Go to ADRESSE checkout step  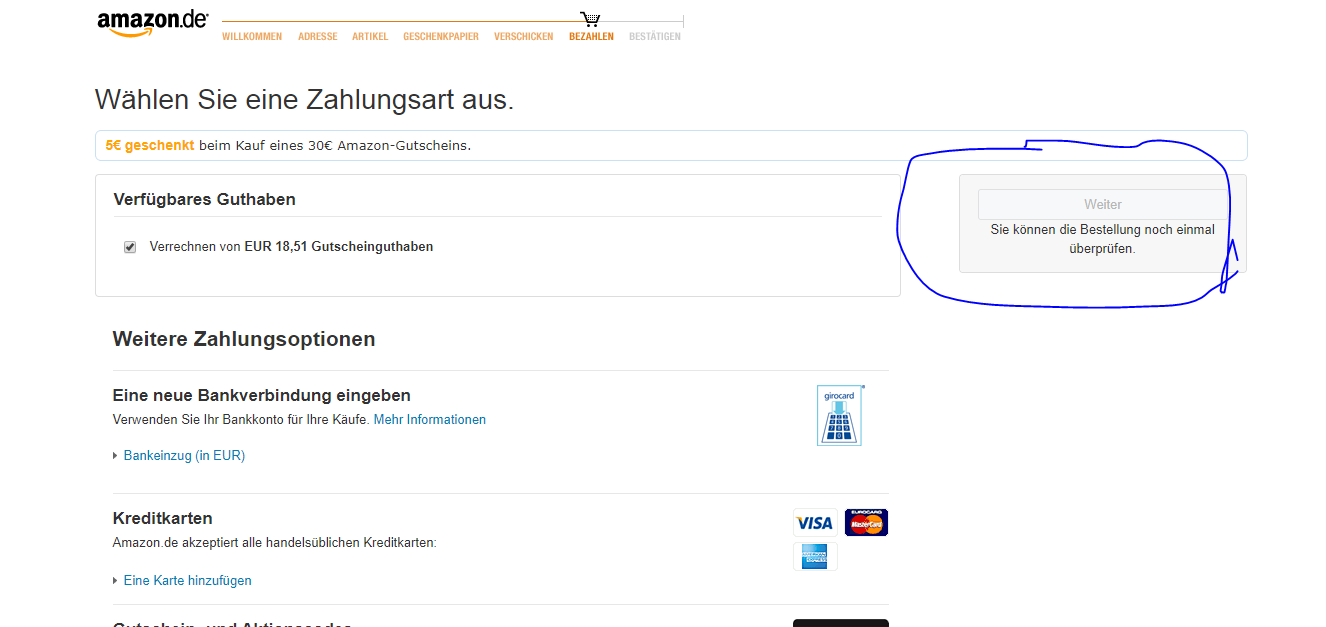(x=318, y=37)
